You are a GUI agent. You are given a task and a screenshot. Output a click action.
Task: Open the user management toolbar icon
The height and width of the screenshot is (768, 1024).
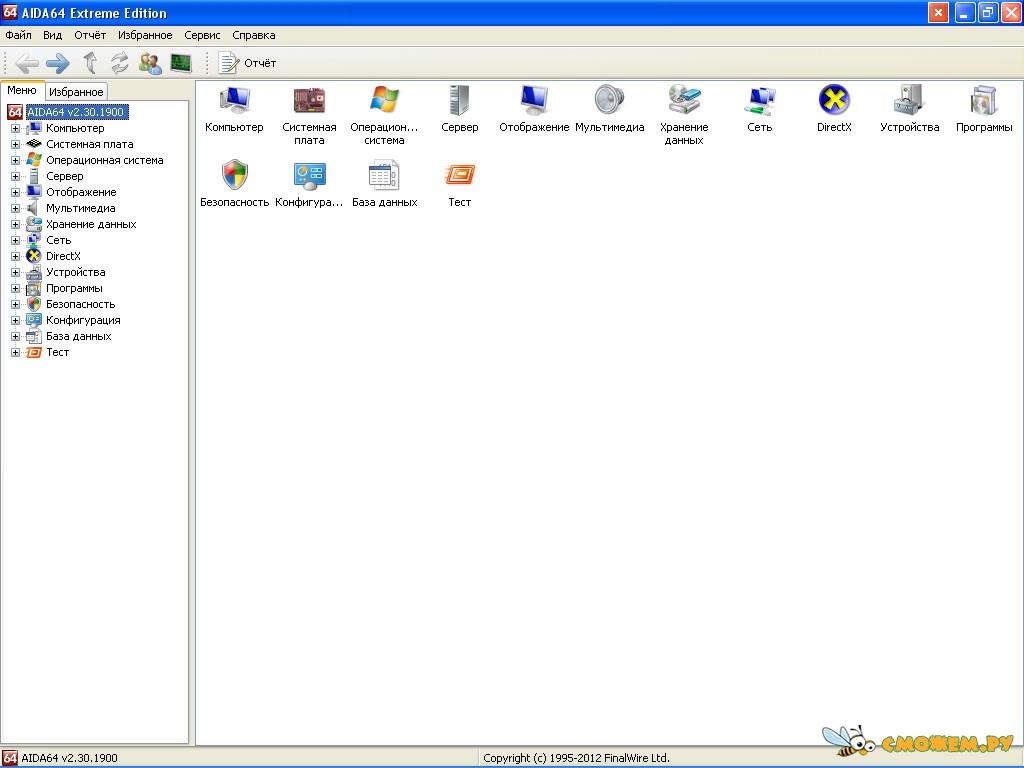pos(150,63)
